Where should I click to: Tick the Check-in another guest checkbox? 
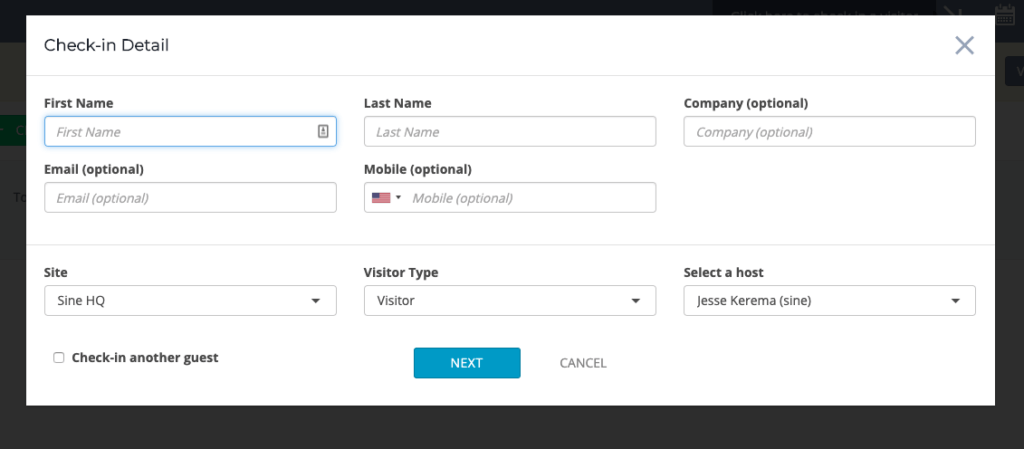(x=59, y=358)
